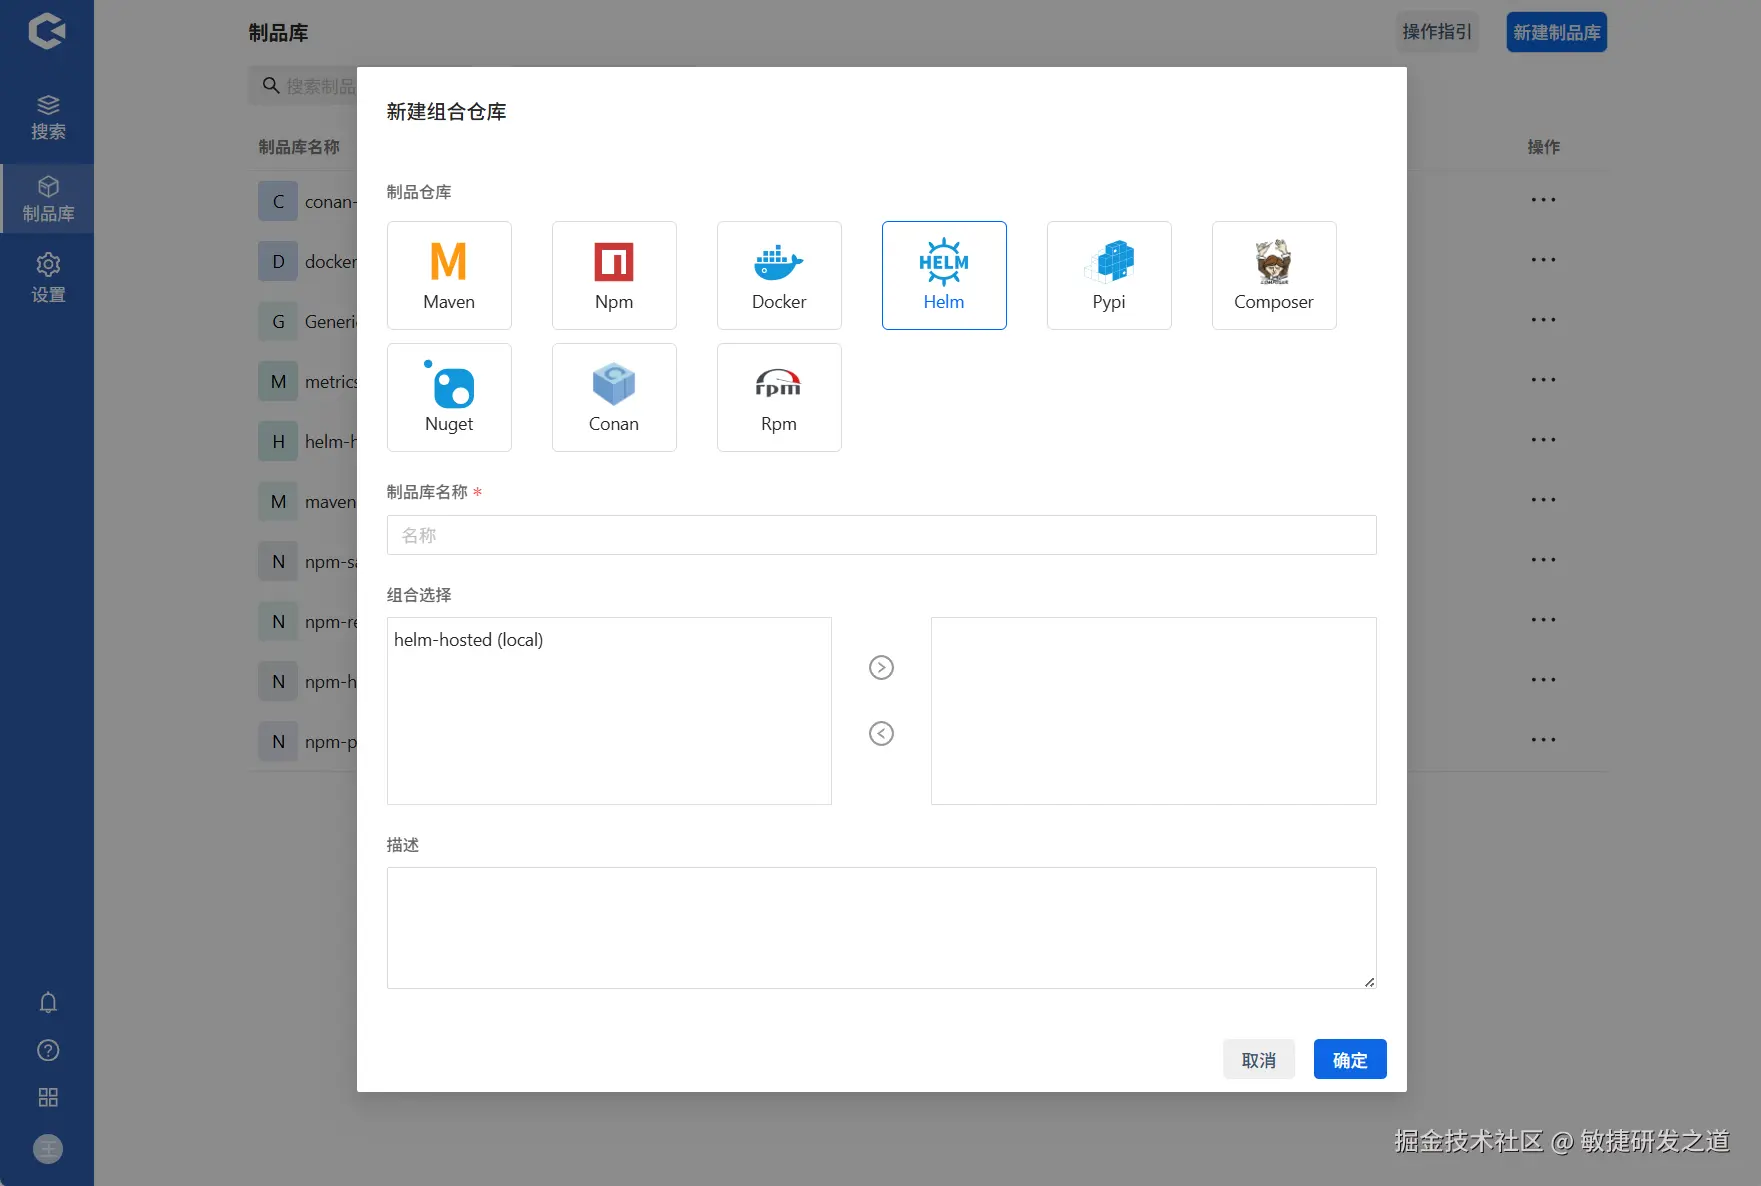Click the search magnifier icon
Viewport: 1761px width, 1186px height.
coord(270,86)
